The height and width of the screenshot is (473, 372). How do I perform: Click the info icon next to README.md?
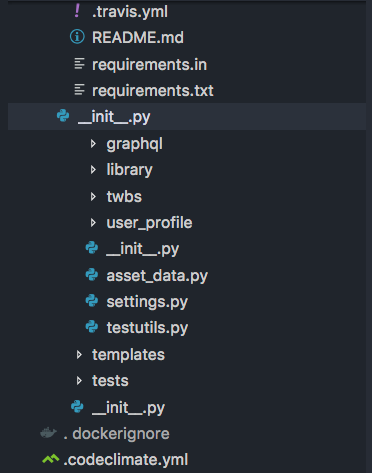click(77, 37)
